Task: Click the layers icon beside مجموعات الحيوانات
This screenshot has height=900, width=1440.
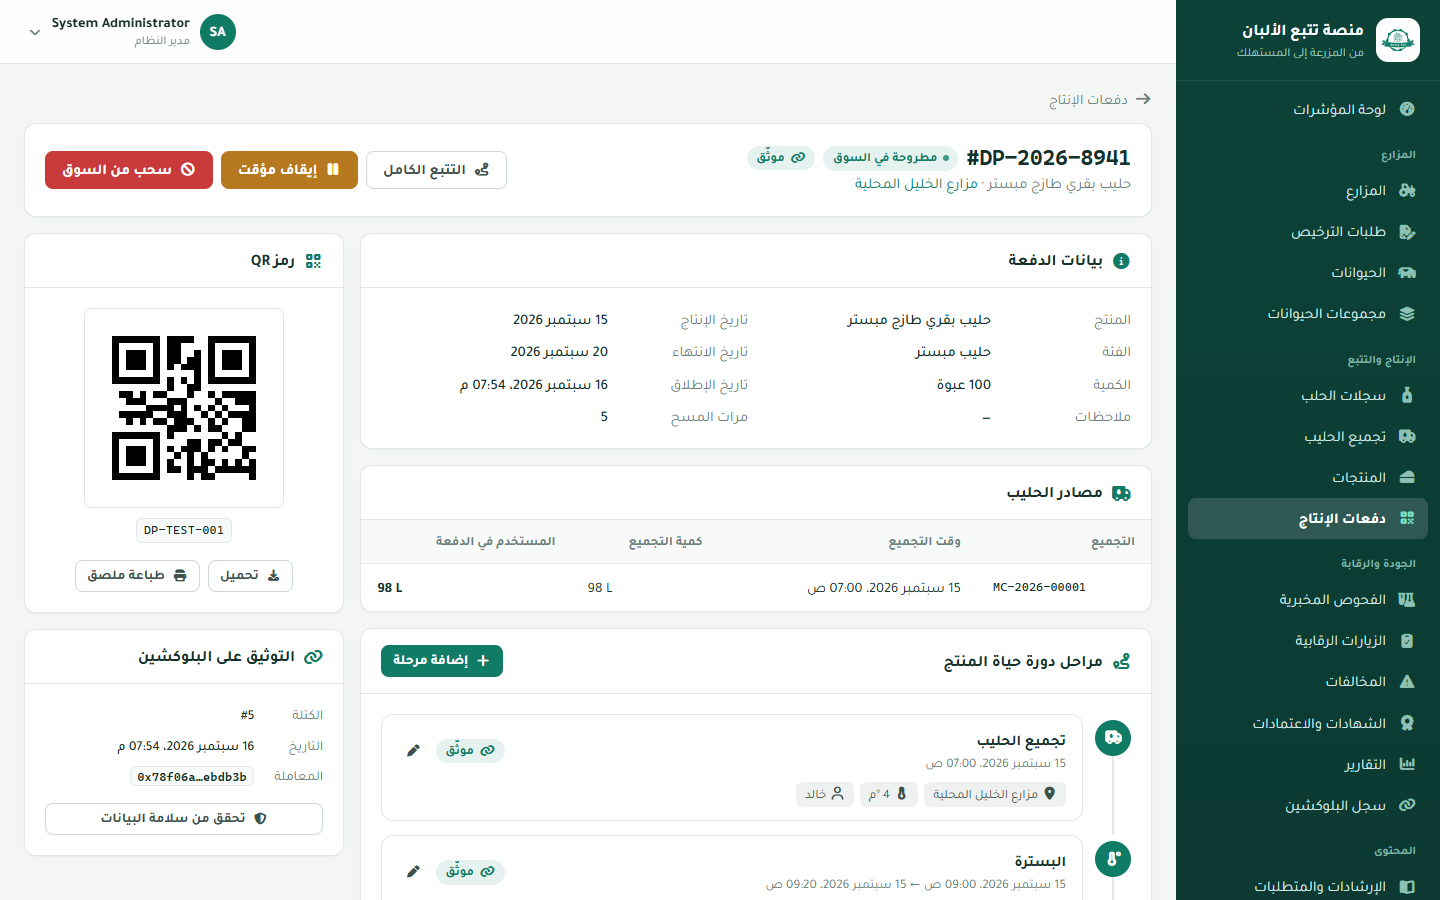Action: [x=1407, y=314]
